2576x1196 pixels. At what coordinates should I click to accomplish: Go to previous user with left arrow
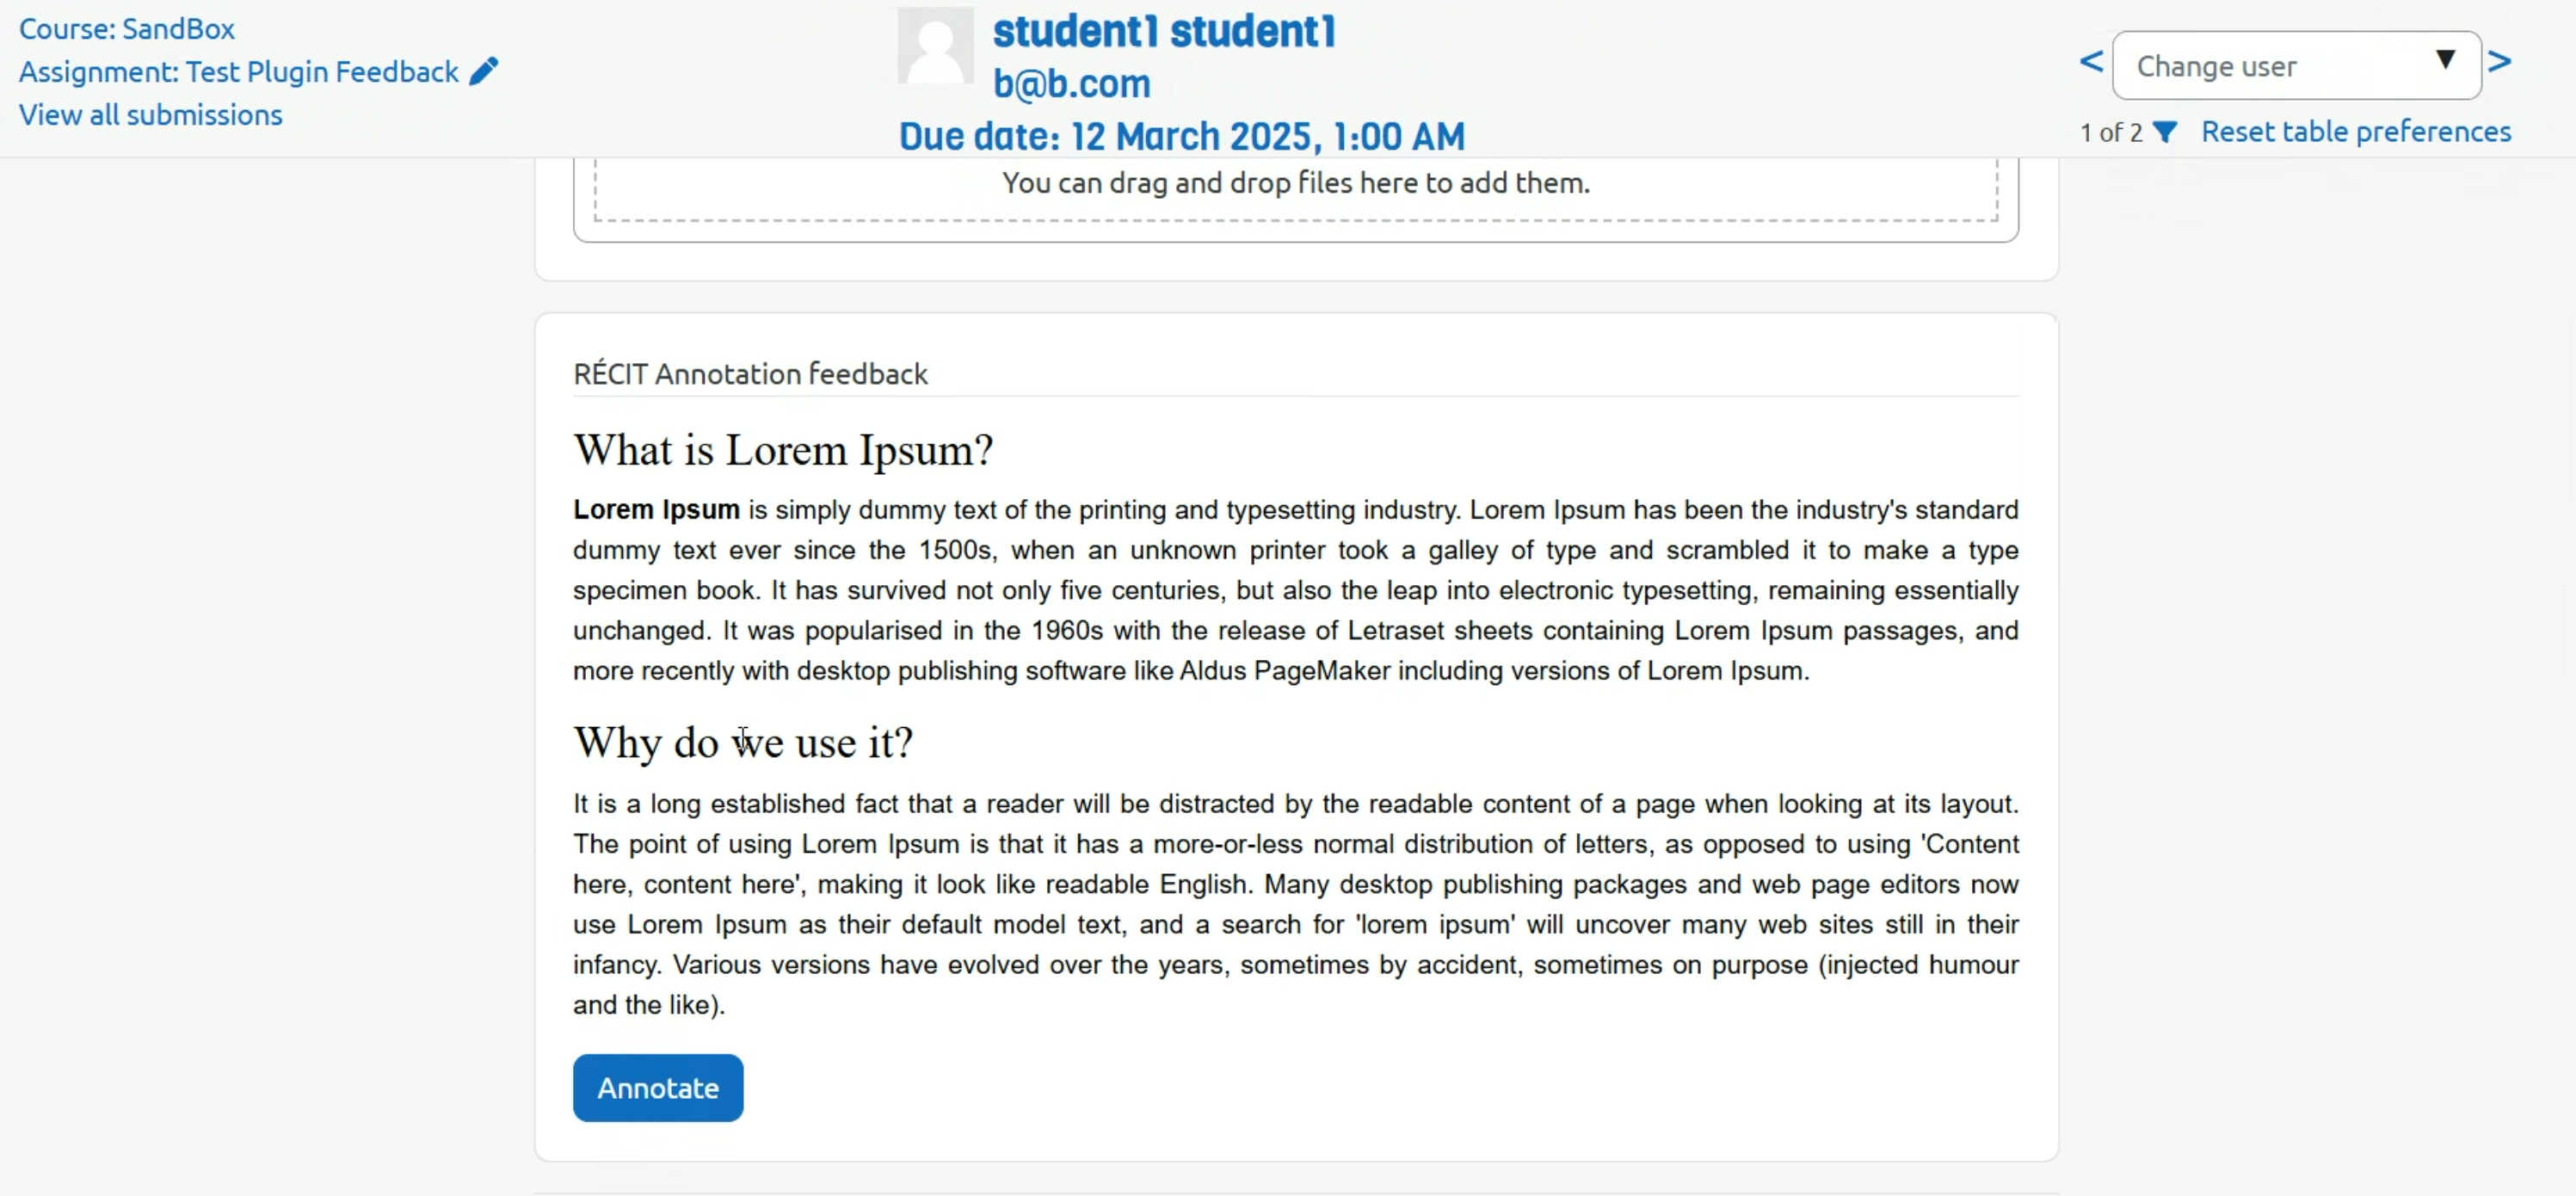(x=2091, y=62)
